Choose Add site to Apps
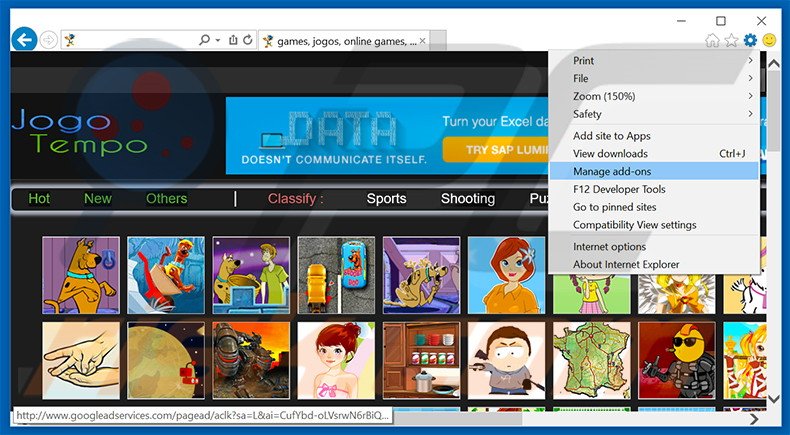The image size is (790, 435). click(x=653, y=136)
